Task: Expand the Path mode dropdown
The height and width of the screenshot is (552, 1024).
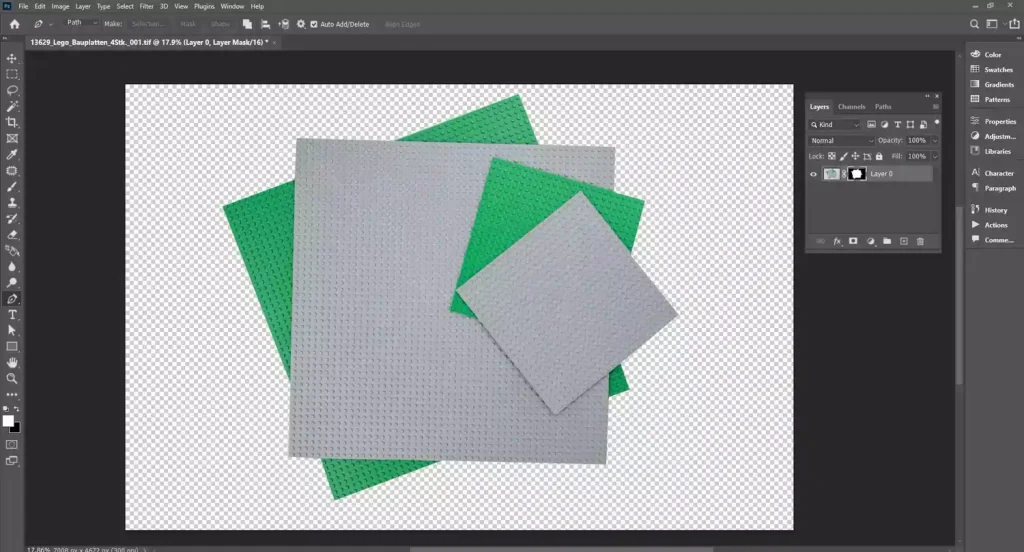Action: click(81, 22)
